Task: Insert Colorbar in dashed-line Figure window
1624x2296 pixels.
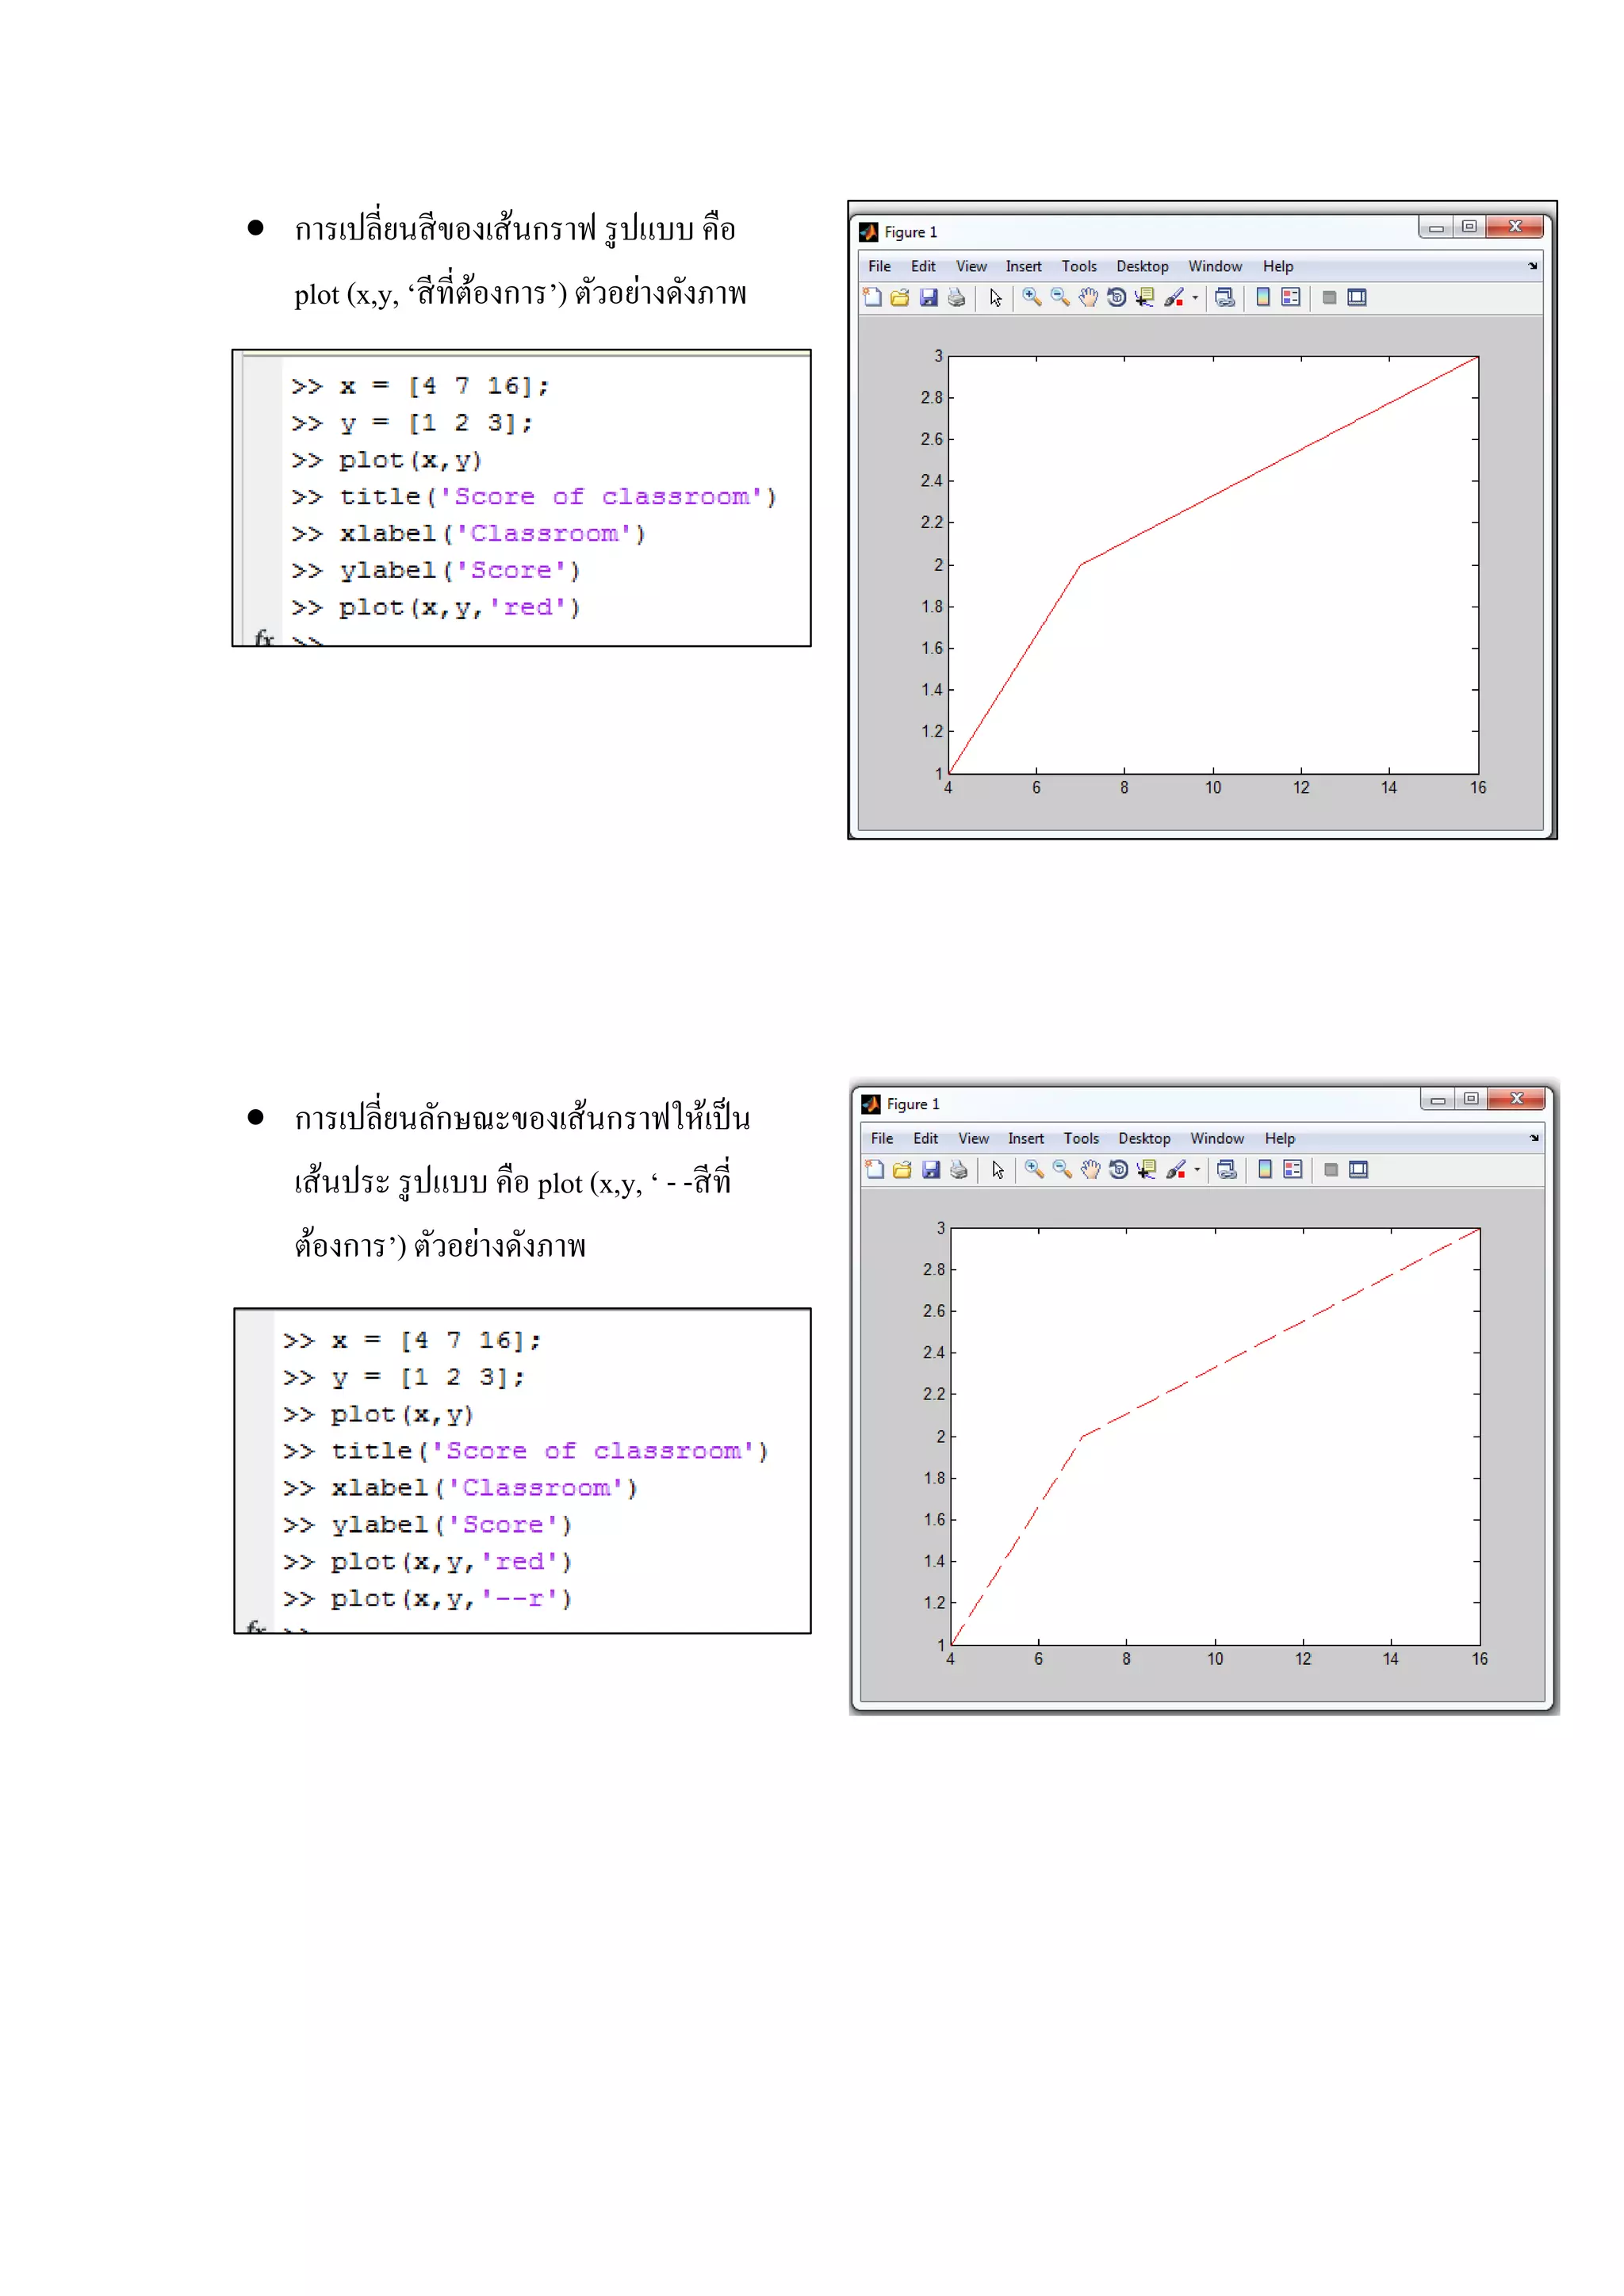Action: [1265, 1169]
